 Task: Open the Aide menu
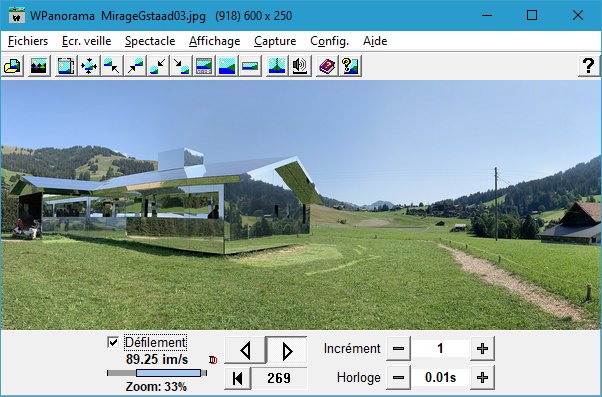coord(375,41)
